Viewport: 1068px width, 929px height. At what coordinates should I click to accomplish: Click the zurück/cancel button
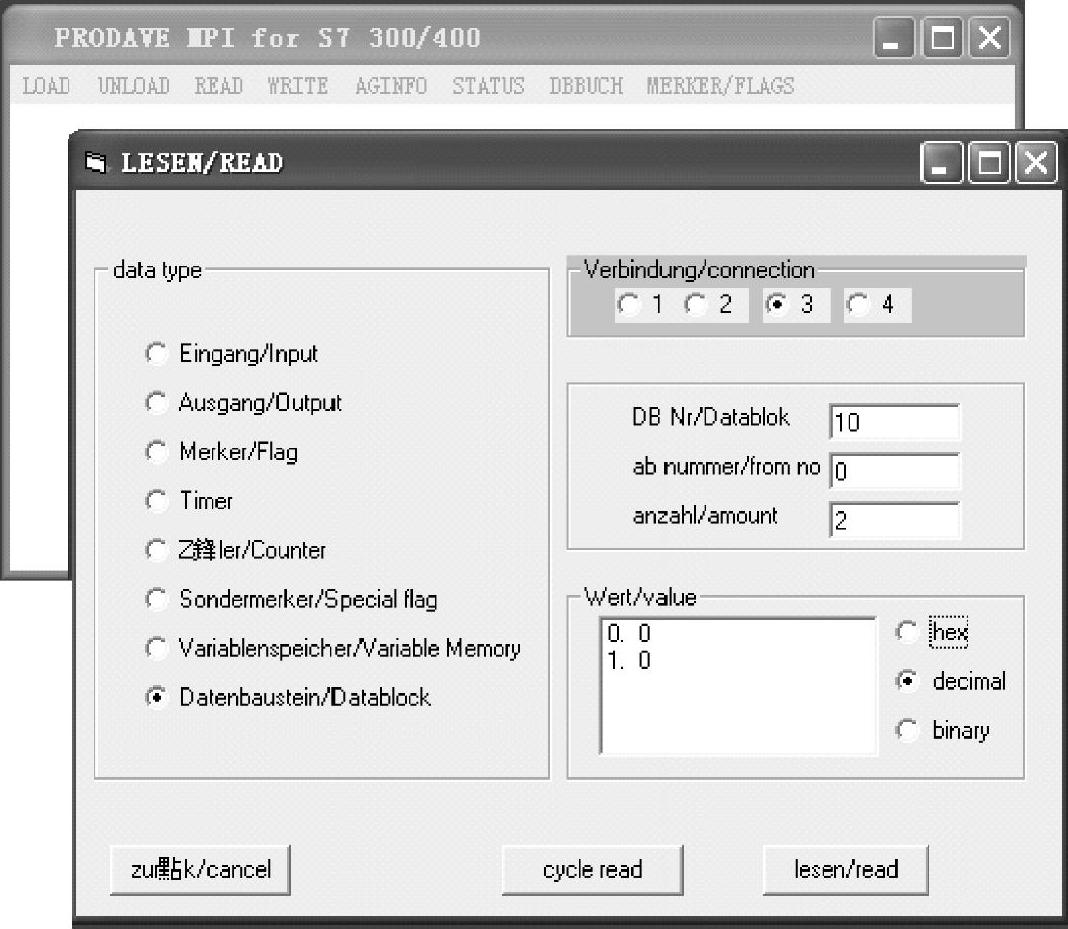[x=200, y=870]
